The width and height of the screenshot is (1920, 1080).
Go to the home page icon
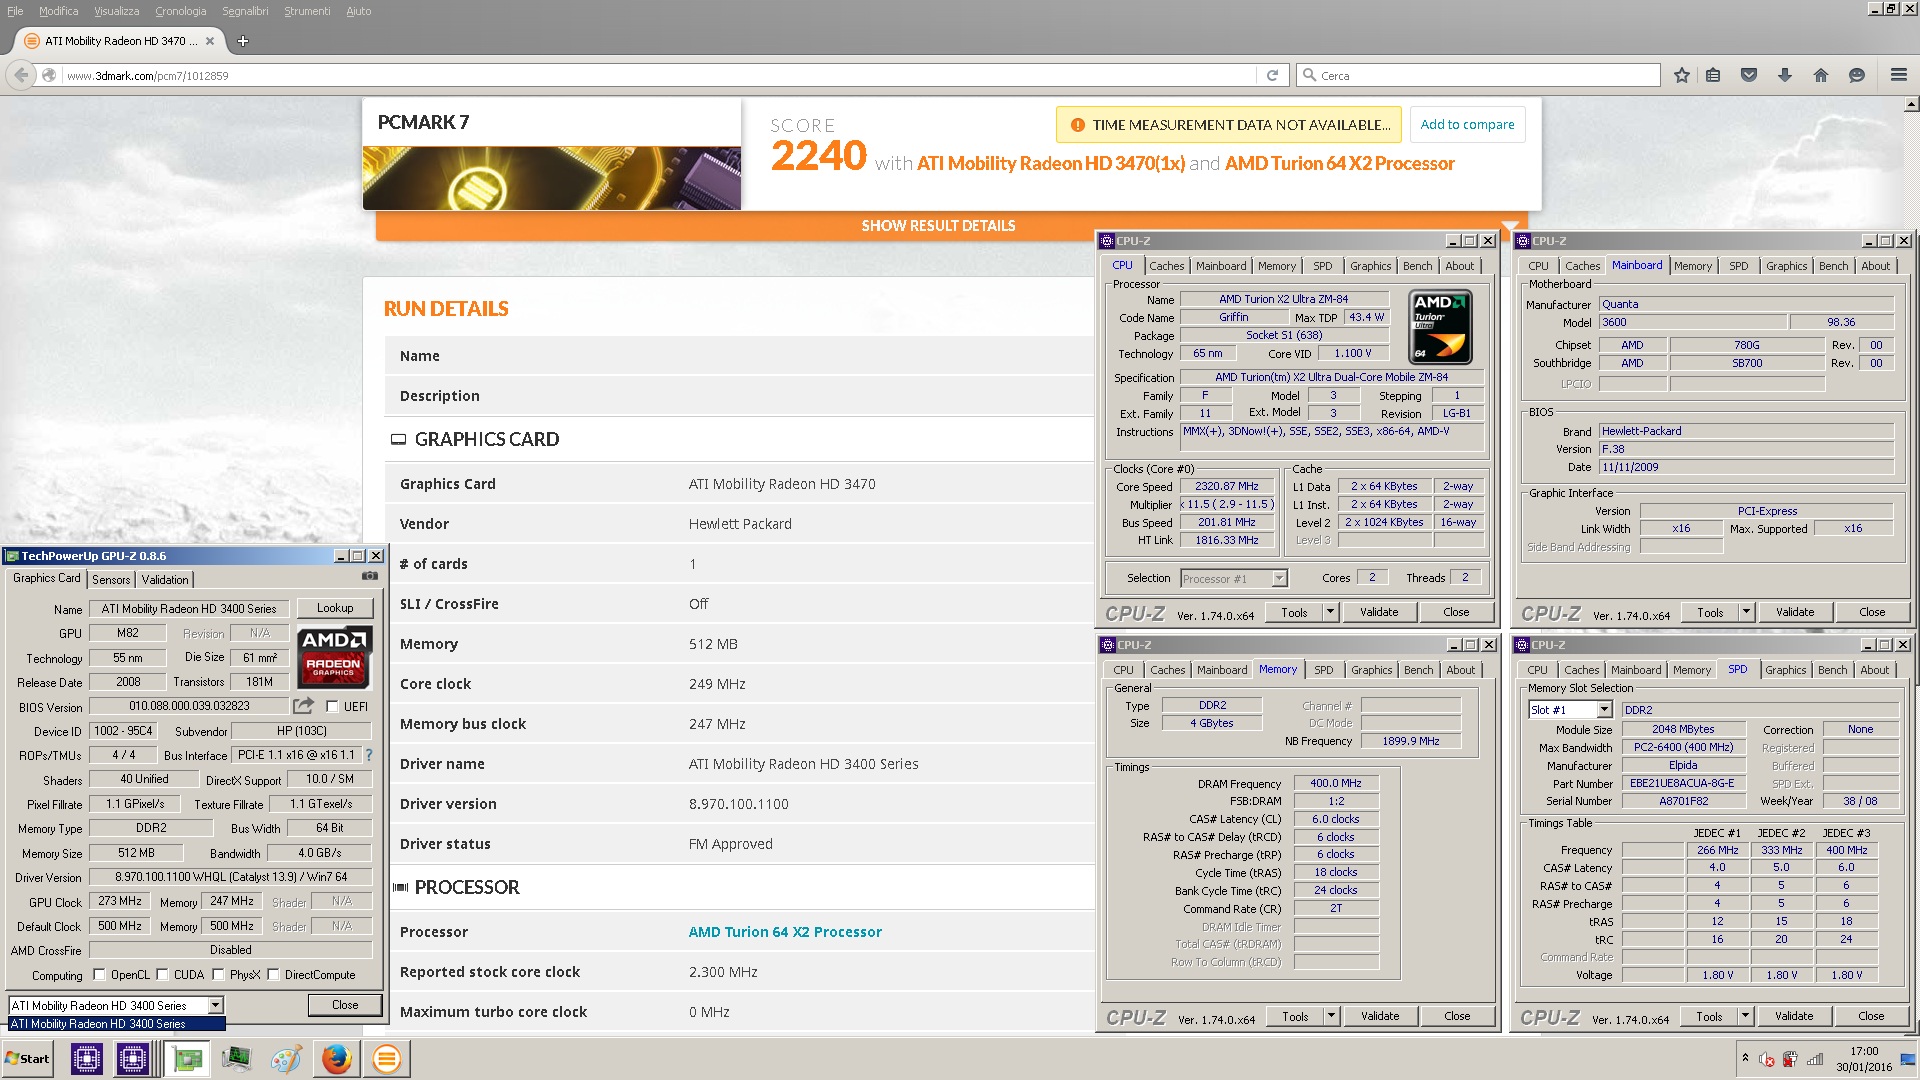[1821, 75]
